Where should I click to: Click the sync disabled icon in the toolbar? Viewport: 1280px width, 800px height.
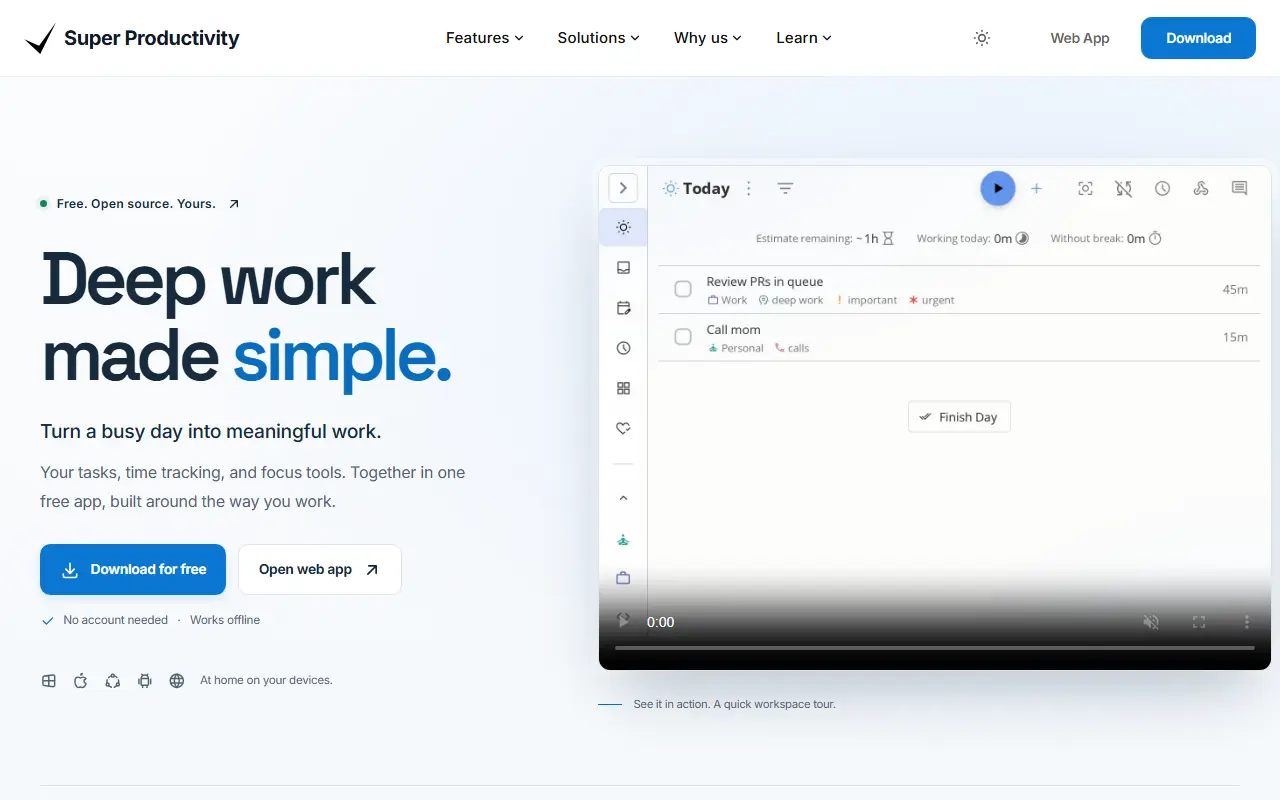pos(1124,188)
